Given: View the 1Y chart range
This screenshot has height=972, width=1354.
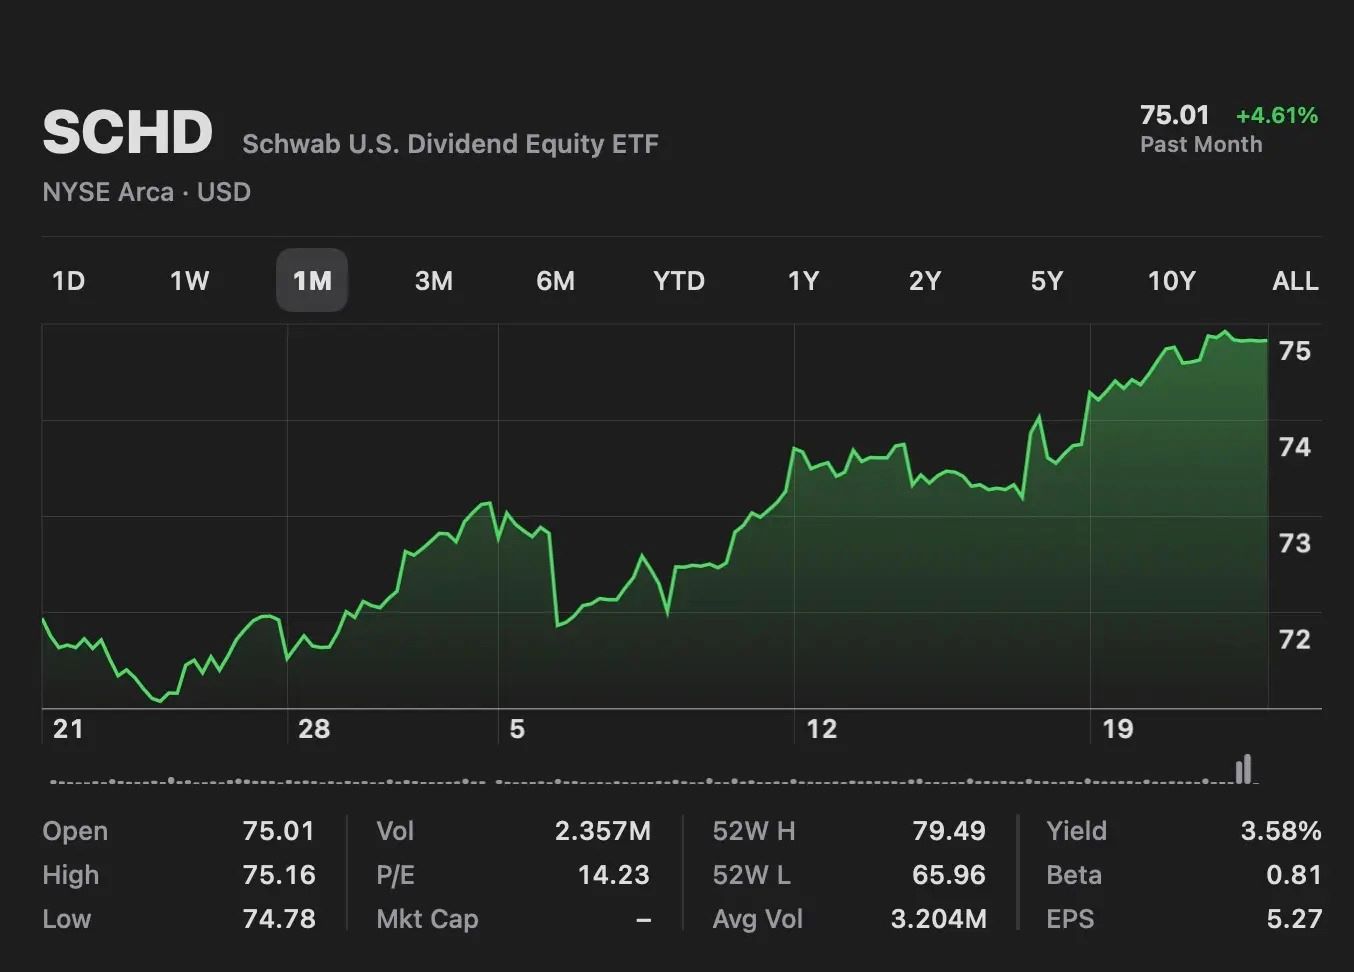Looking at the screenshot, I should coord(803,281).
